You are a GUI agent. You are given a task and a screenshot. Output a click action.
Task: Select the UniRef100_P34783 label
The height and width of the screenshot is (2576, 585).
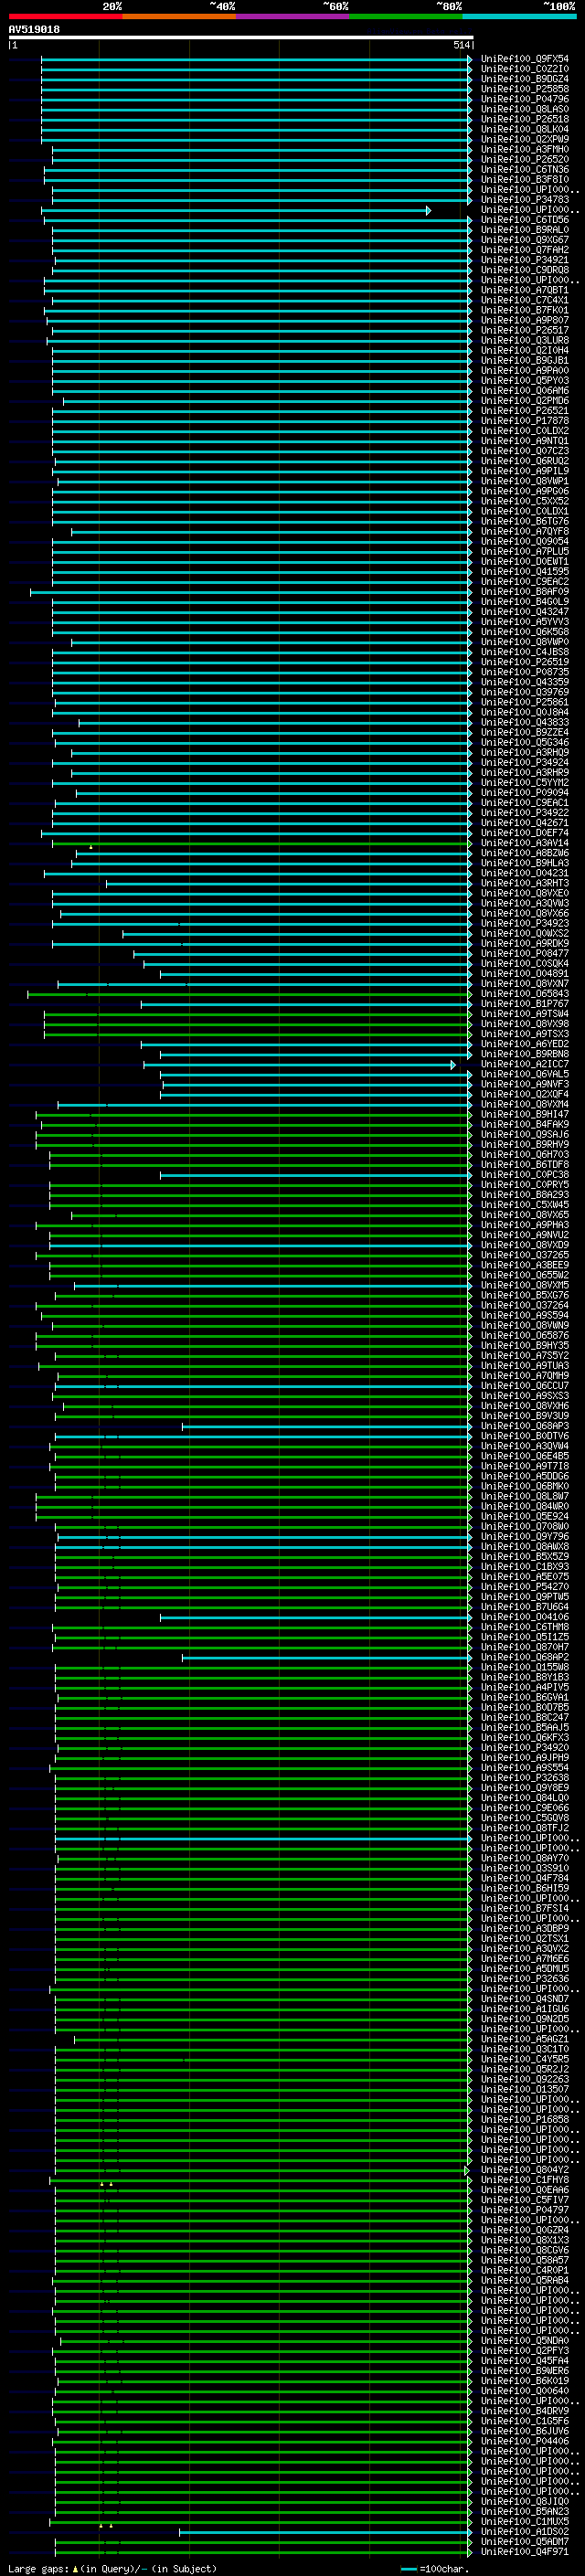click(x=524, y=200)
